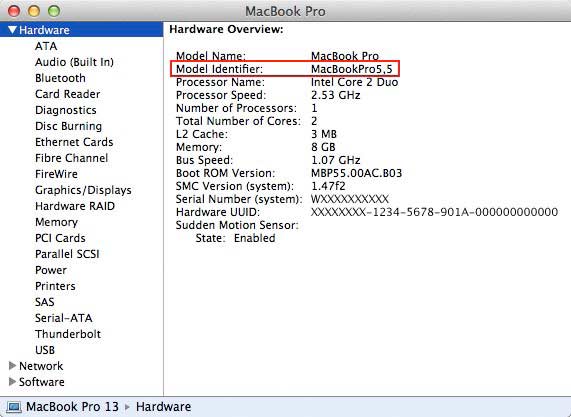Click Boot ROM Version MBP55.00AC.B03

coord(356,173)
